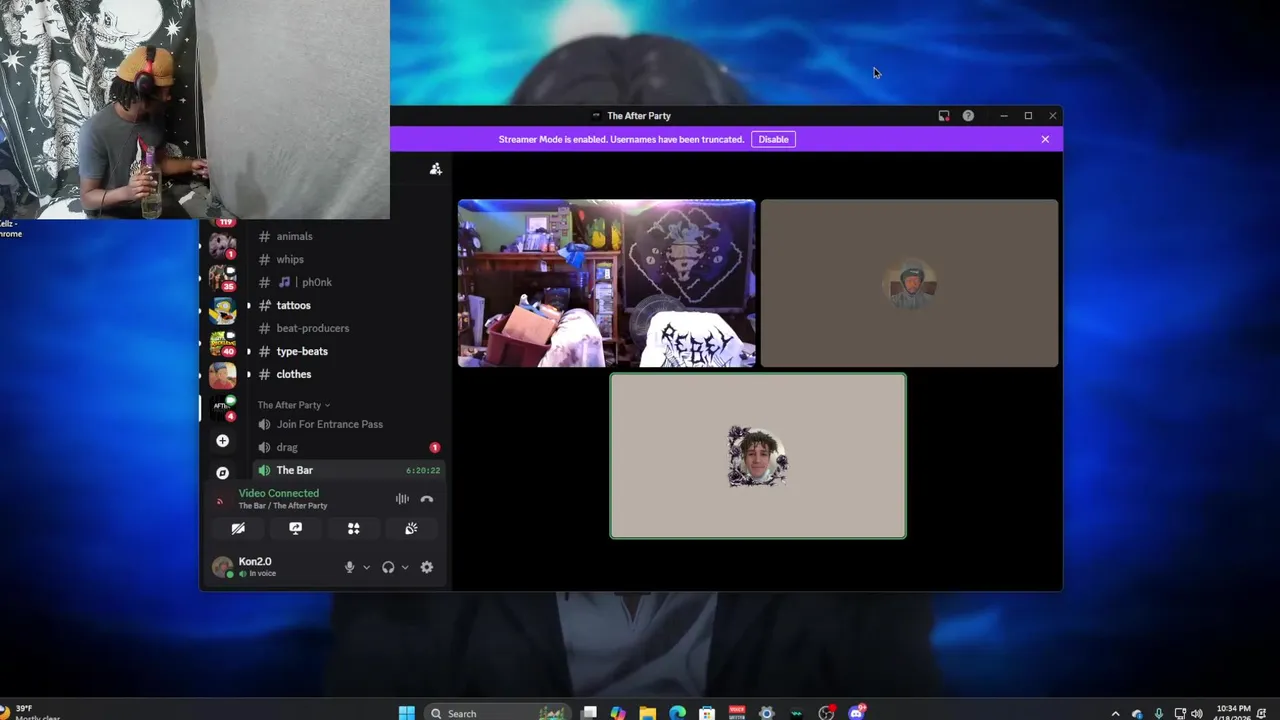Click the Kon2.0 user avatar

pyautogui.click(x=222, y=567)
